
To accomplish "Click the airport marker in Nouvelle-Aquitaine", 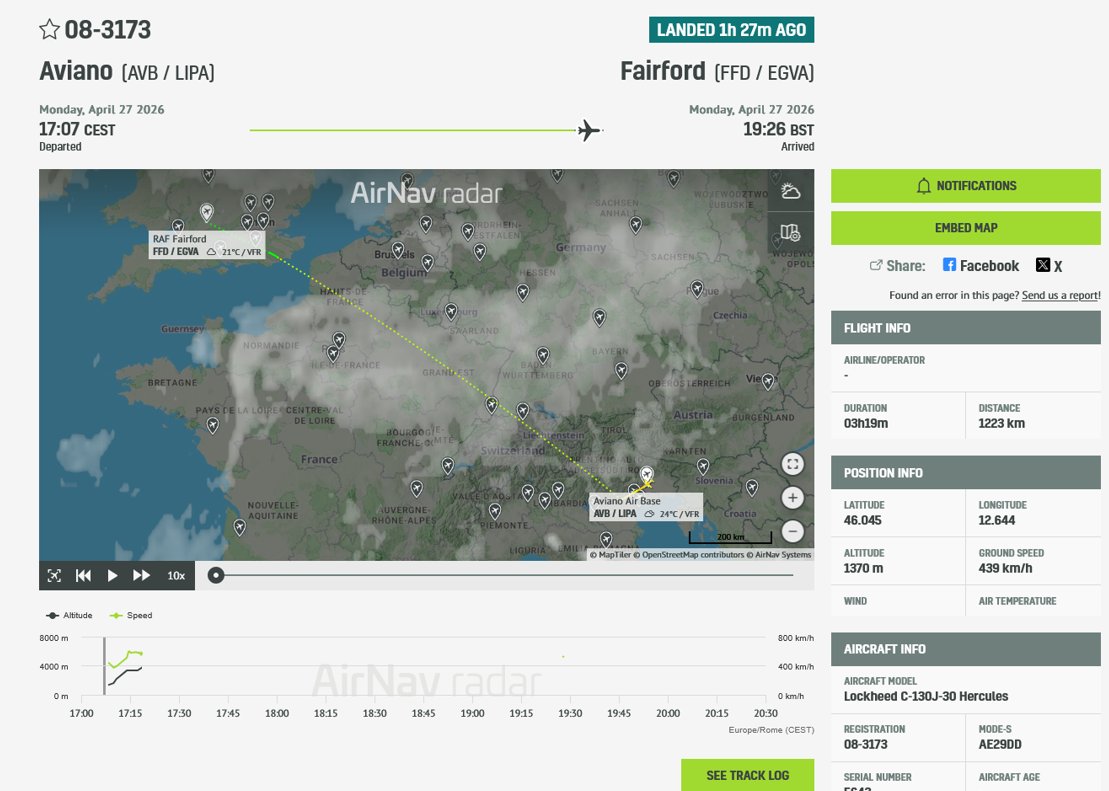I will coord(240,527).
